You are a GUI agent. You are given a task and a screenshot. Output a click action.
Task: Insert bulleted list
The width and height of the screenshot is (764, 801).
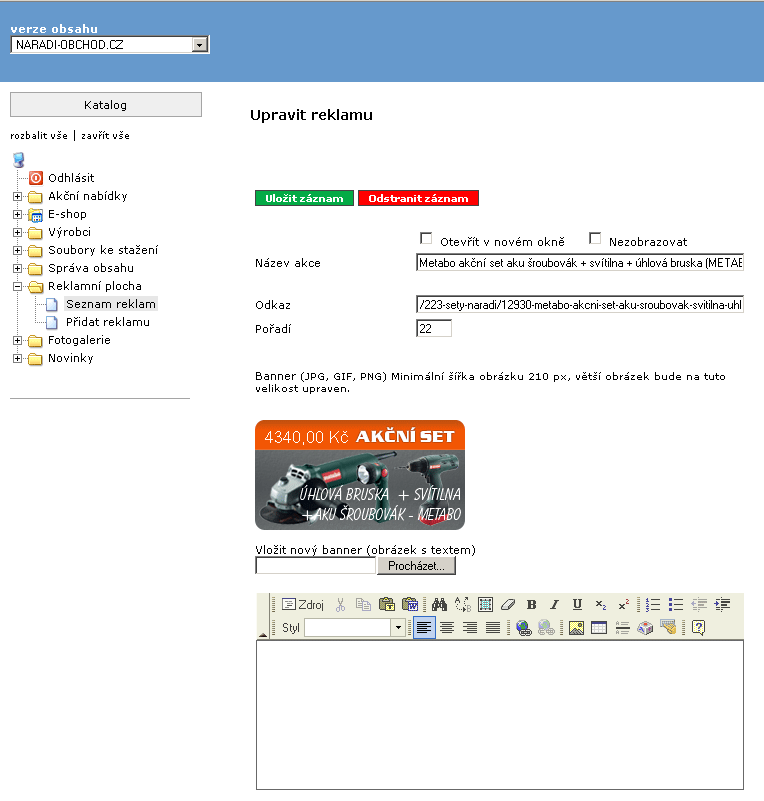point(676,605)
